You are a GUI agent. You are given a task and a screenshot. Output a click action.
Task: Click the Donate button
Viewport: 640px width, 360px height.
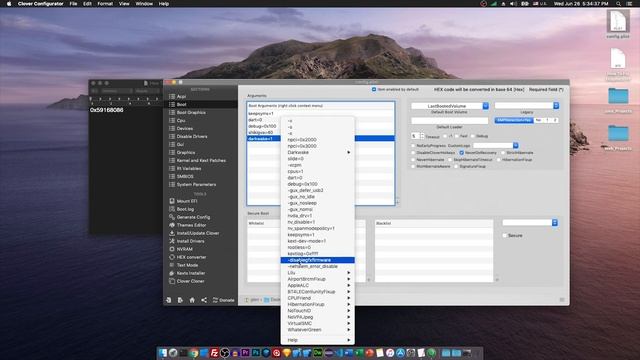tap(223, 300)
